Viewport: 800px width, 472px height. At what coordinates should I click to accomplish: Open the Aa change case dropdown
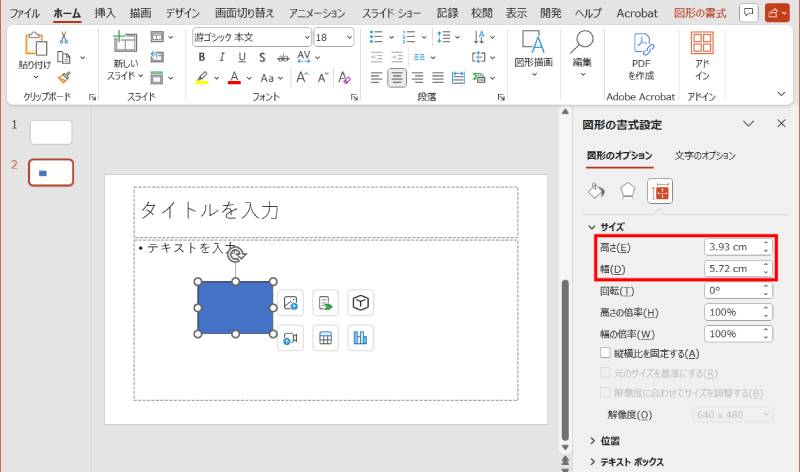[271, 78]
